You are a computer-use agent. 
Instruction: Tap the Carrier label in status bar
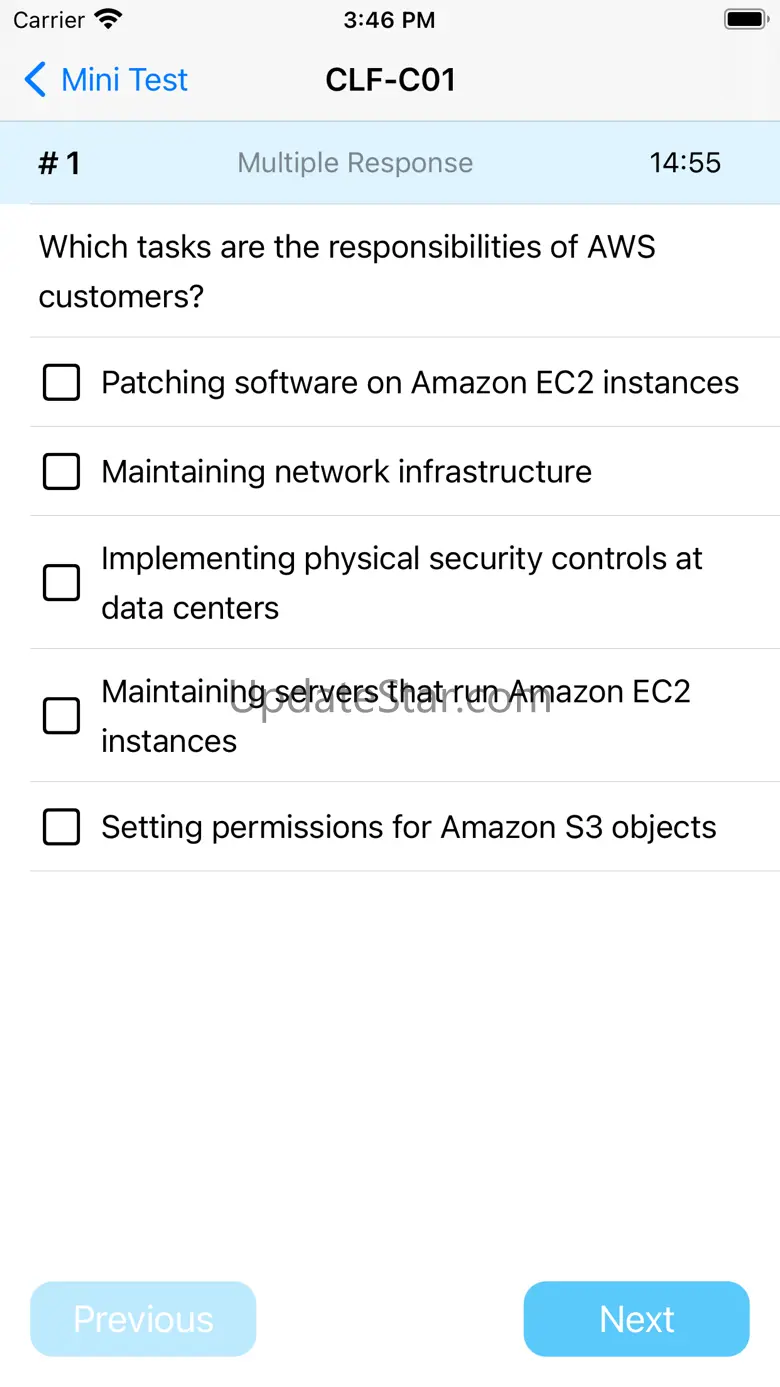point(48,19)
